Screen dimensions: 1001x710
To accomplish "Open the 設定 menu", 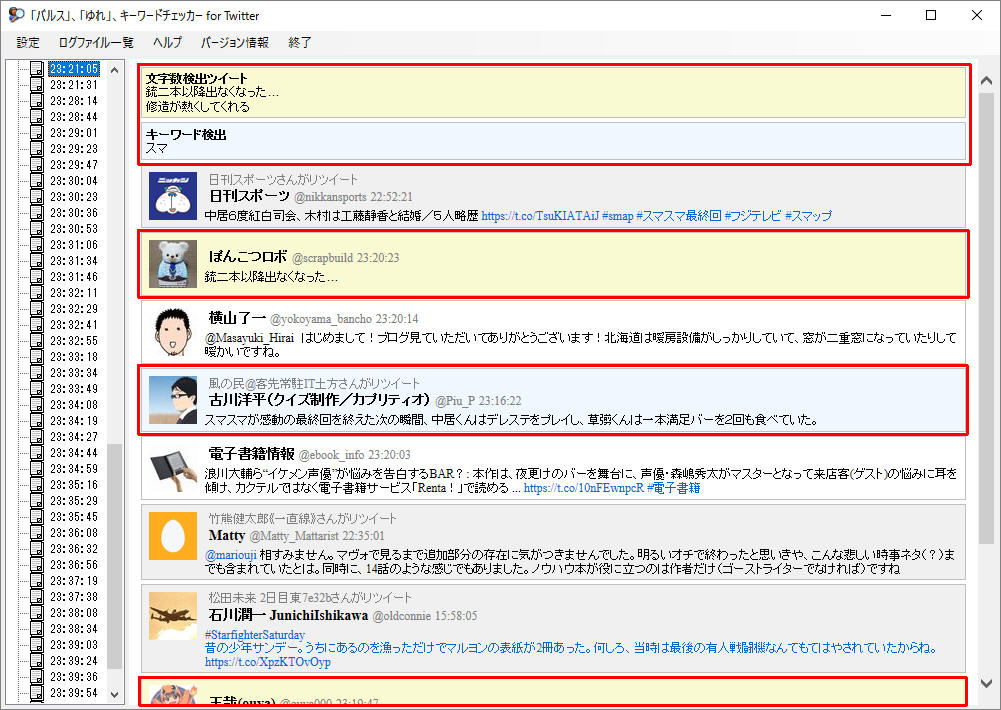I will pos(27,43).
